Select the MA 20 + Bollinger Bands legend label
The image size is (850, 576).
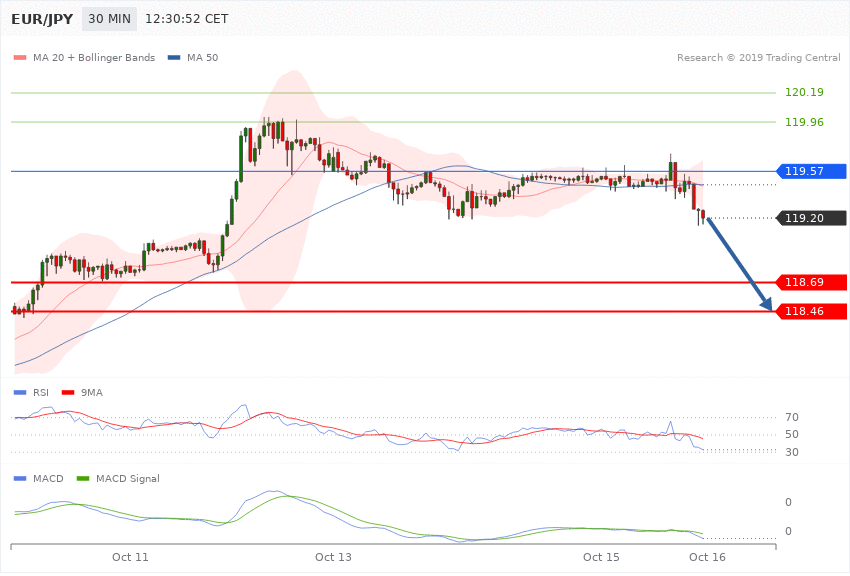(94, 57)
